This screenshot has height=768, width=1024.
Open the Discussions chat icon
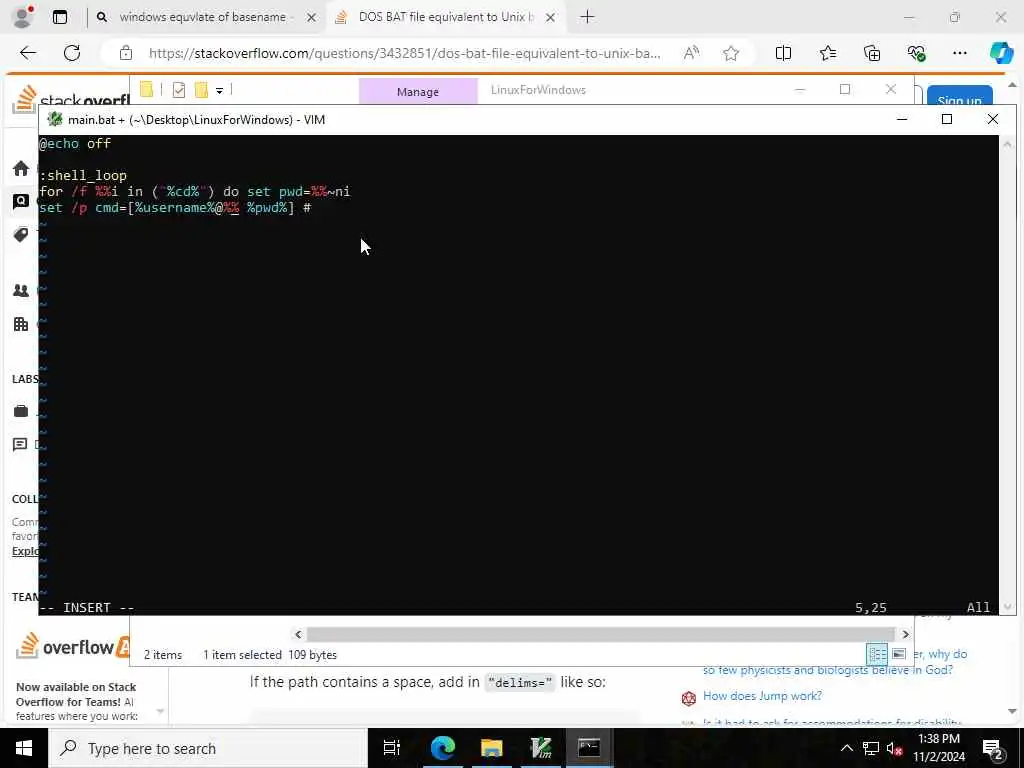pos(20,445)
